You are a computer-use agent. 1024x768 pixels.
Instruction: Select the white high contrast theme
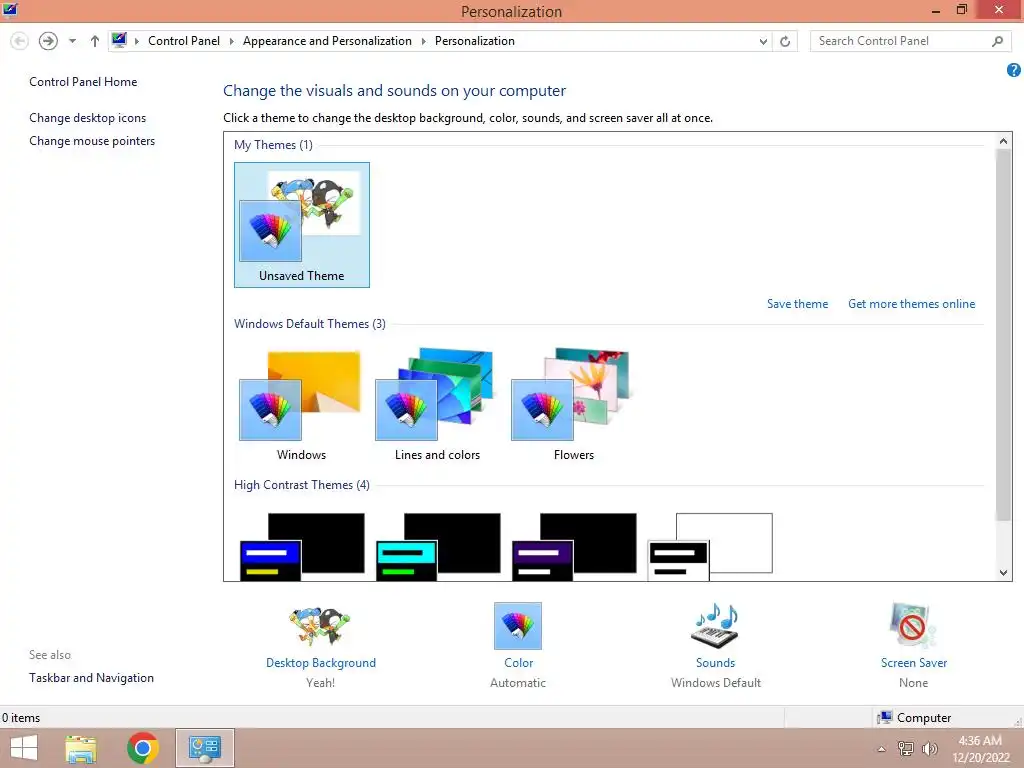pyautogui.click(x=710, y=546)
